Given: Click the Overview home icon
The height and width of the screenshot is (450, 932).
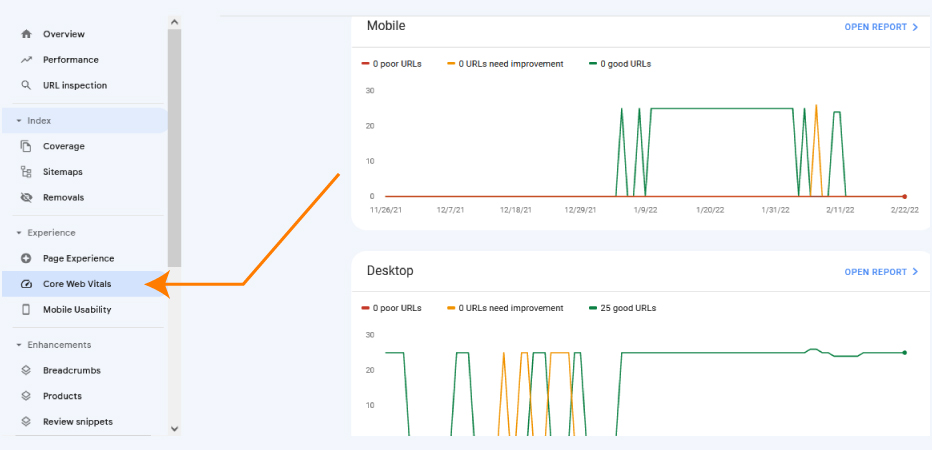Looking at the screenshot, I should point(26,34).
